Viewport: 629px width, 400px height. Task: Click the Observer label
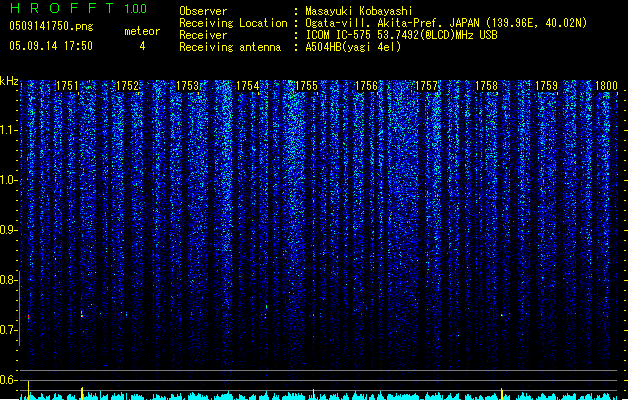click(x=203, y=11)
